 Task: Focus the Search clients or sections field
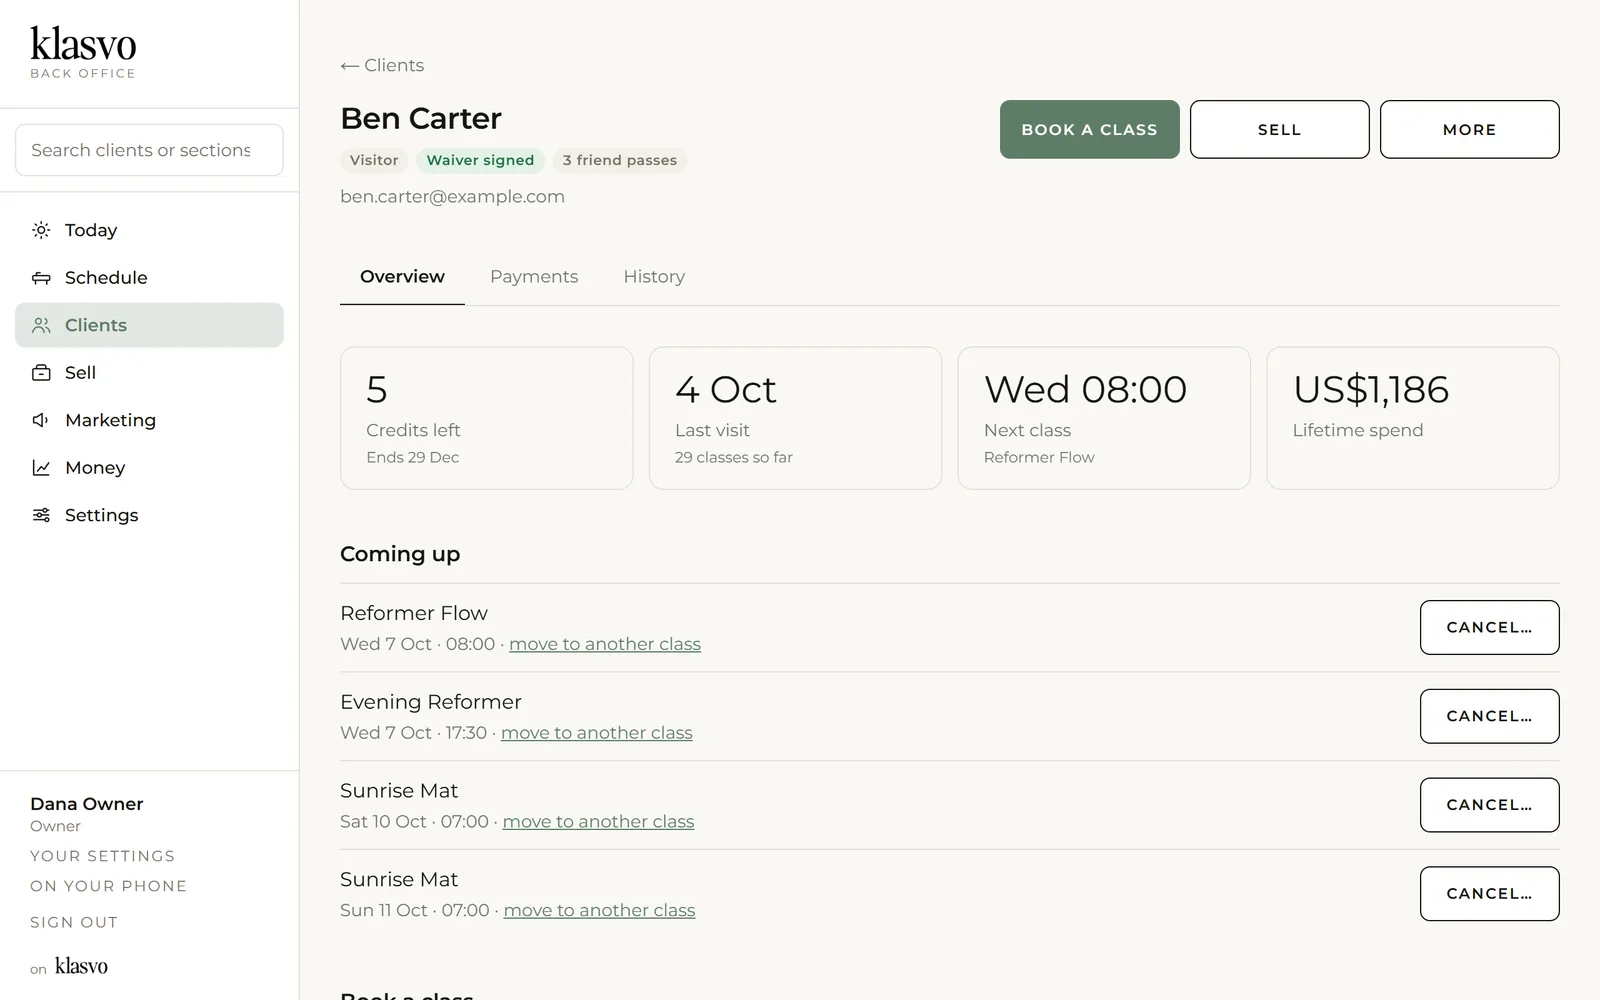coord(149,150)
